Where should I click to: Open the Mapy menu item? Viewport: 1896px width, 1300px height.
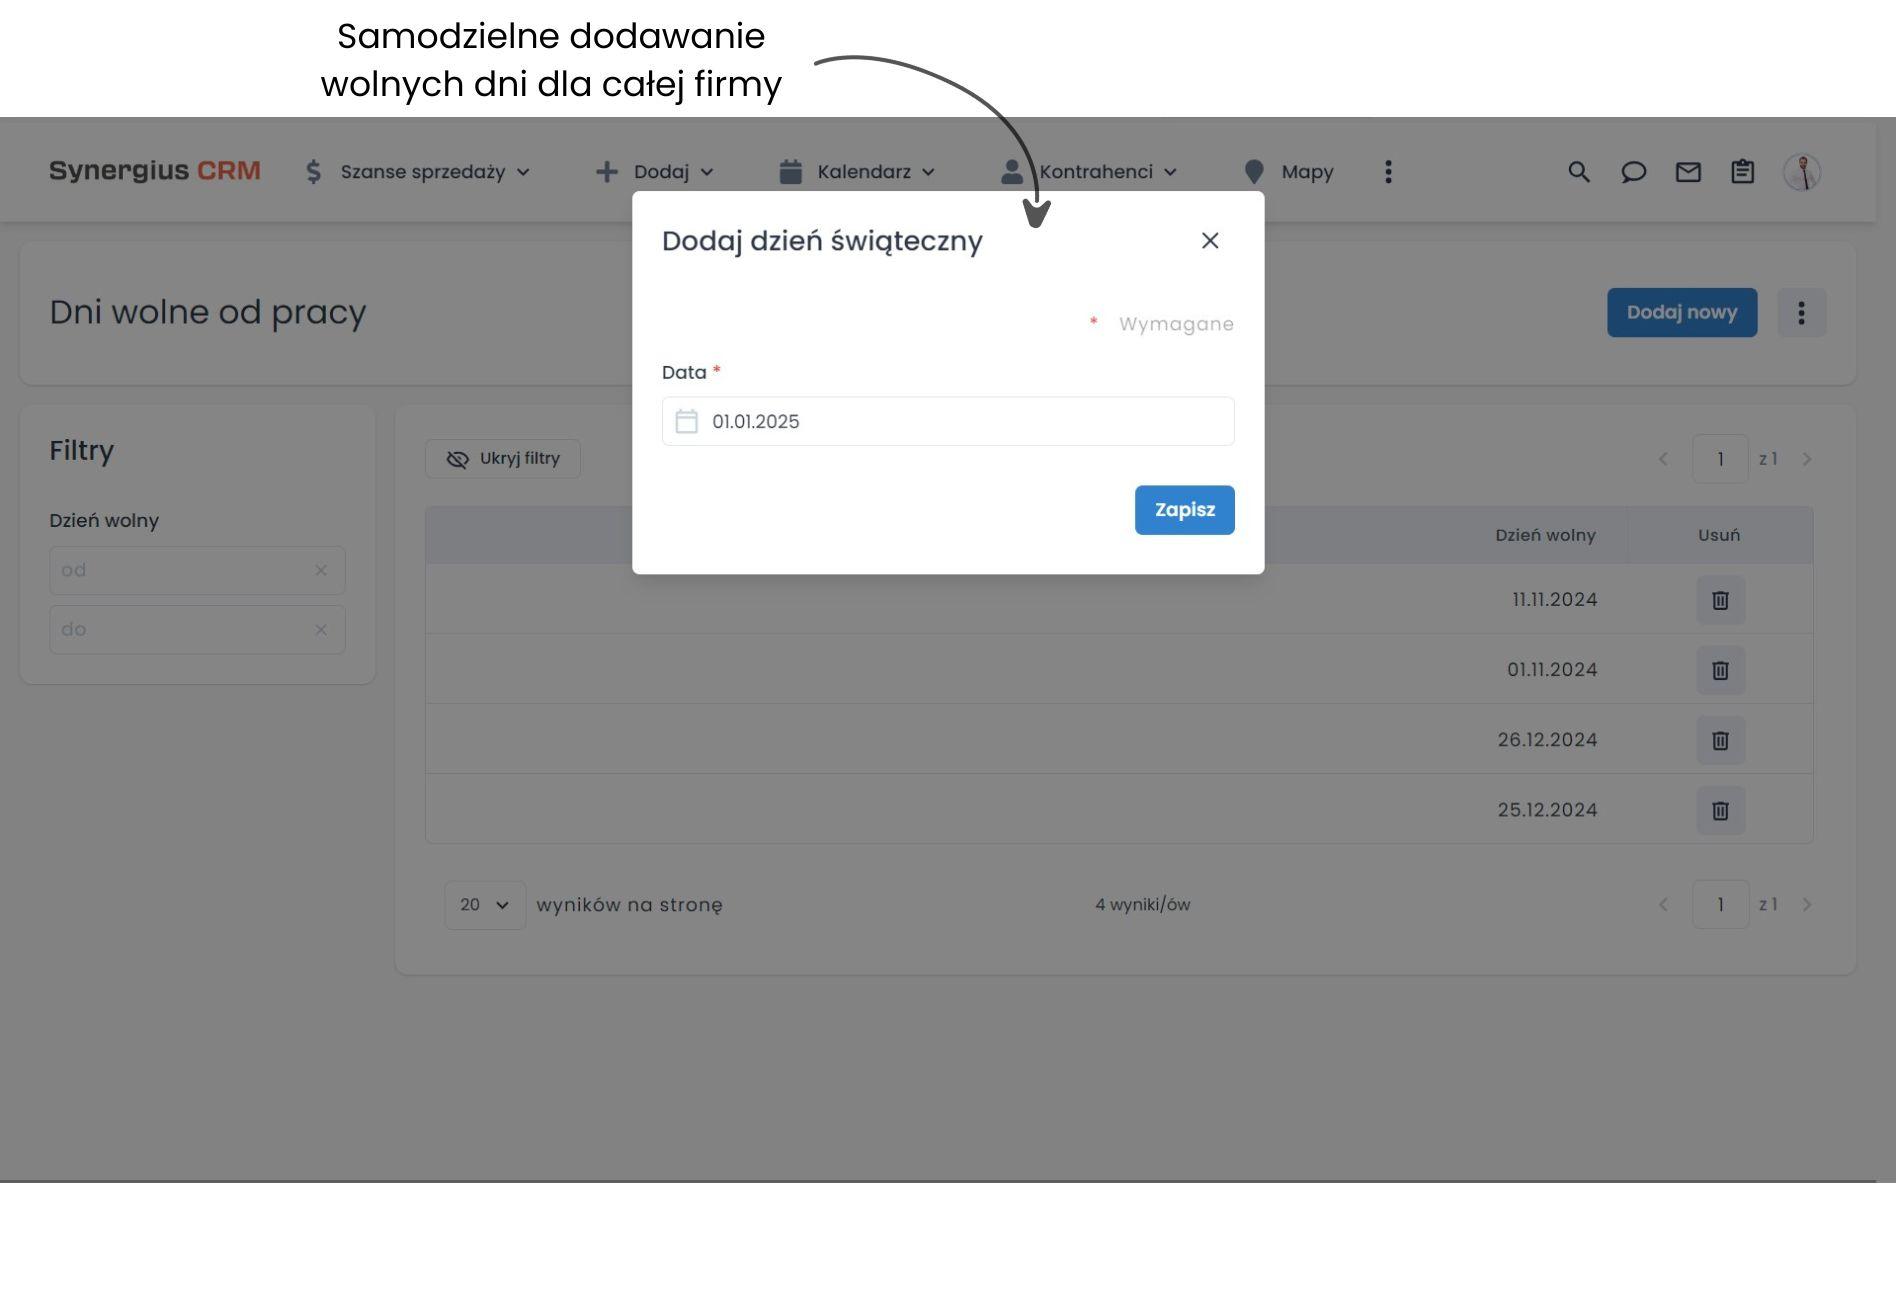[1289, 172]
